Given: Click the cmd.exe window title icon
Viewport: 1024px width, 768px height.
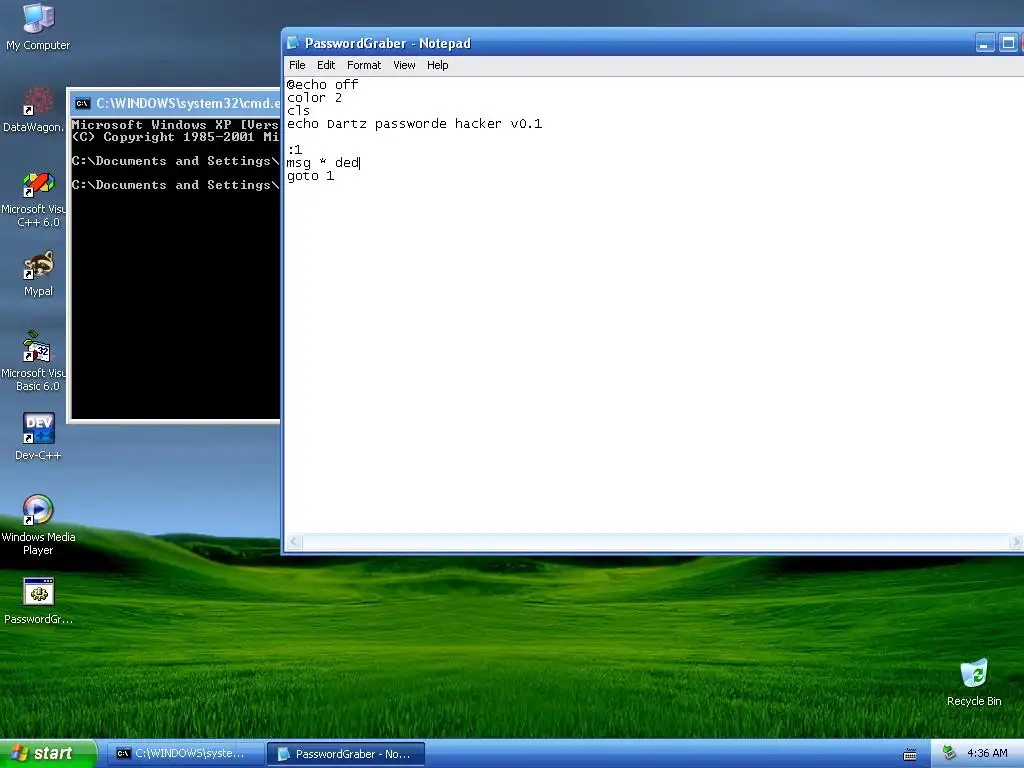Looking at the screenshot, I should point(82,103).
